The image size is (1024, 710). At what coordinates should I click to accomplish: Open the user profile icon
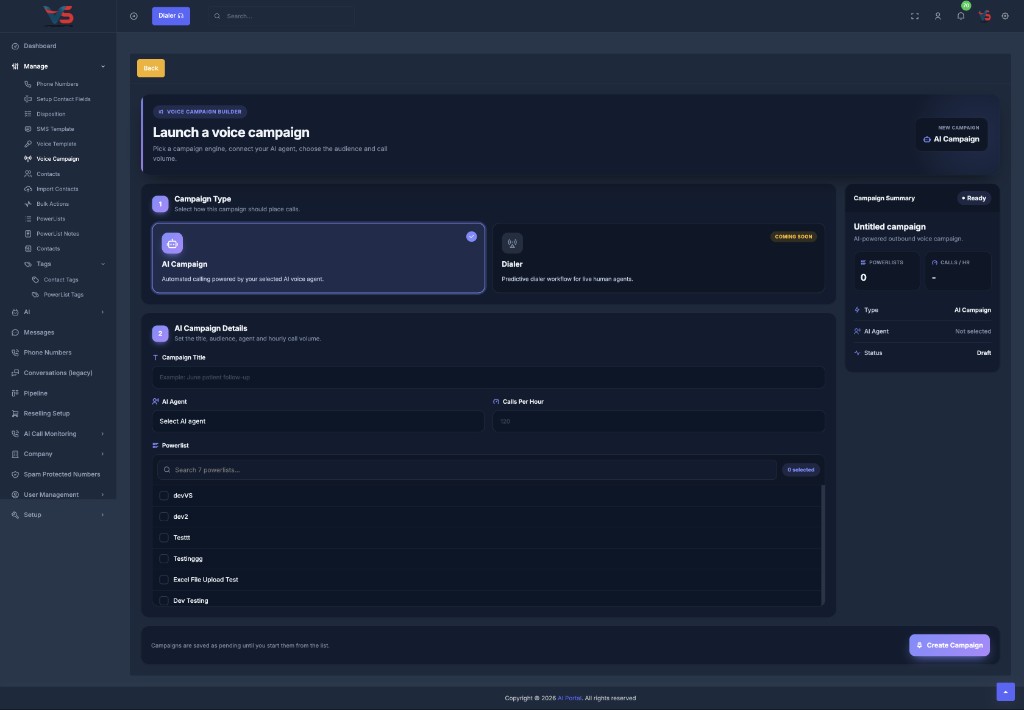(938, 16)
